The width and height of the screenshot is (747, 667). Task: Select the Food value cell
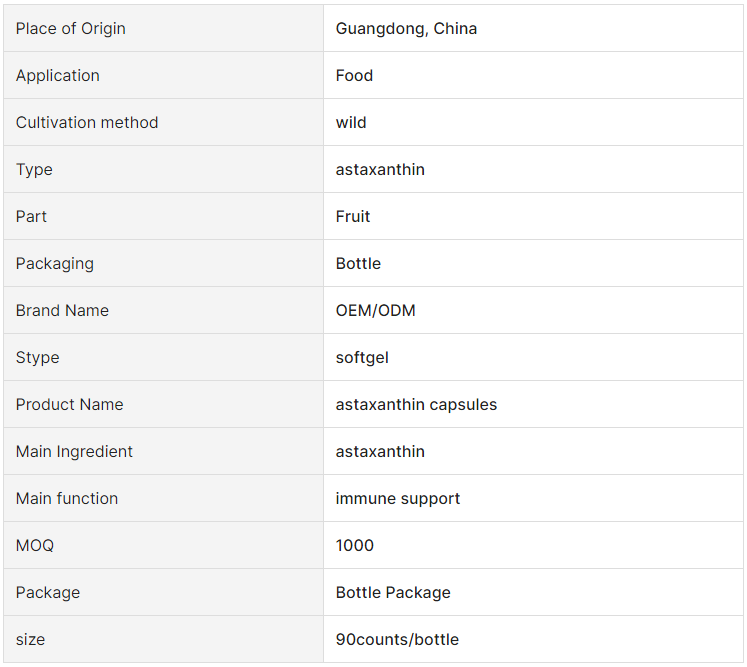click(x=533, y=75)
